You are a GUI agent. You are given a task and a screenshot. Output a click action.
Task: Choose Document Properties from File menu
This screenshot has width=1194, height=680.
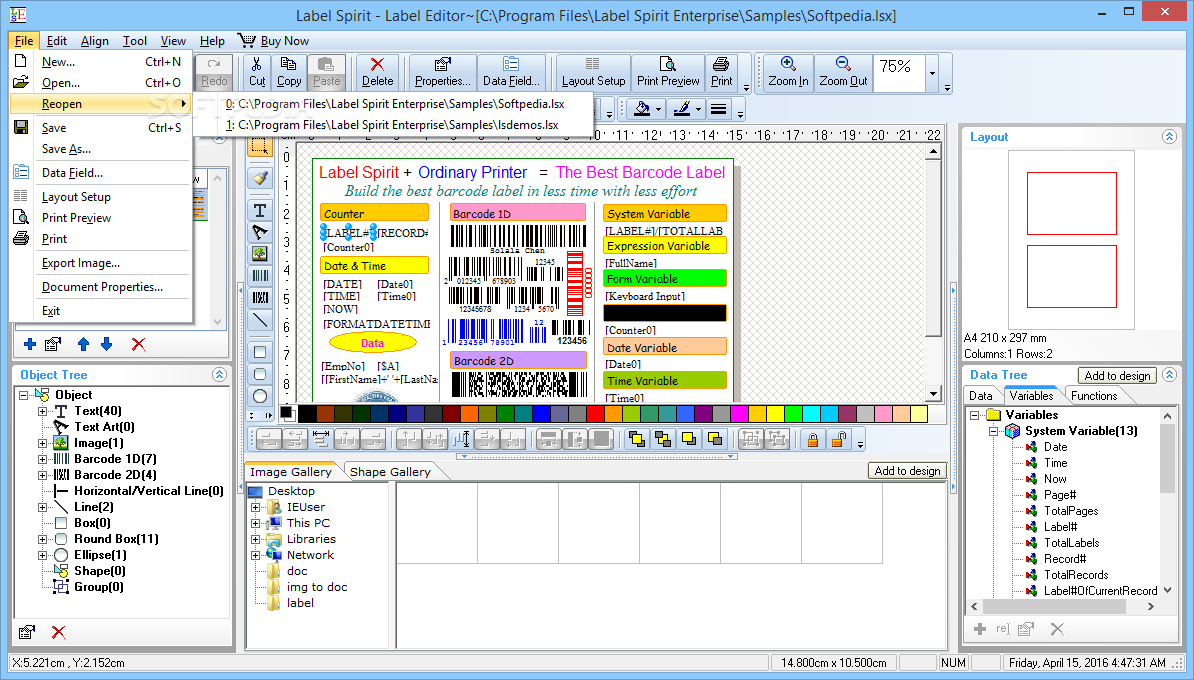tap(100, 287)
